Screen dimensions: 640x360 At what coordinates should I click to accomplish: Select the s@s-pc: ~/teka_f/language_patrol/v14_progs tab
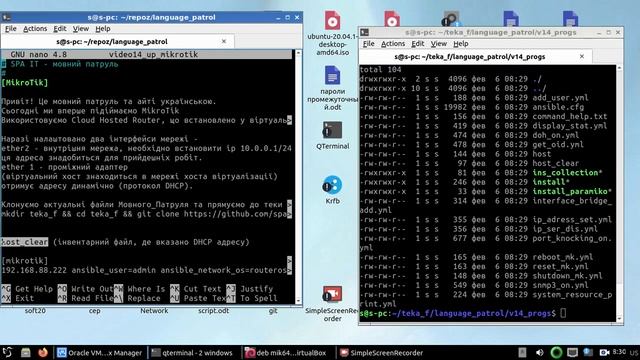tap(476, 56)
